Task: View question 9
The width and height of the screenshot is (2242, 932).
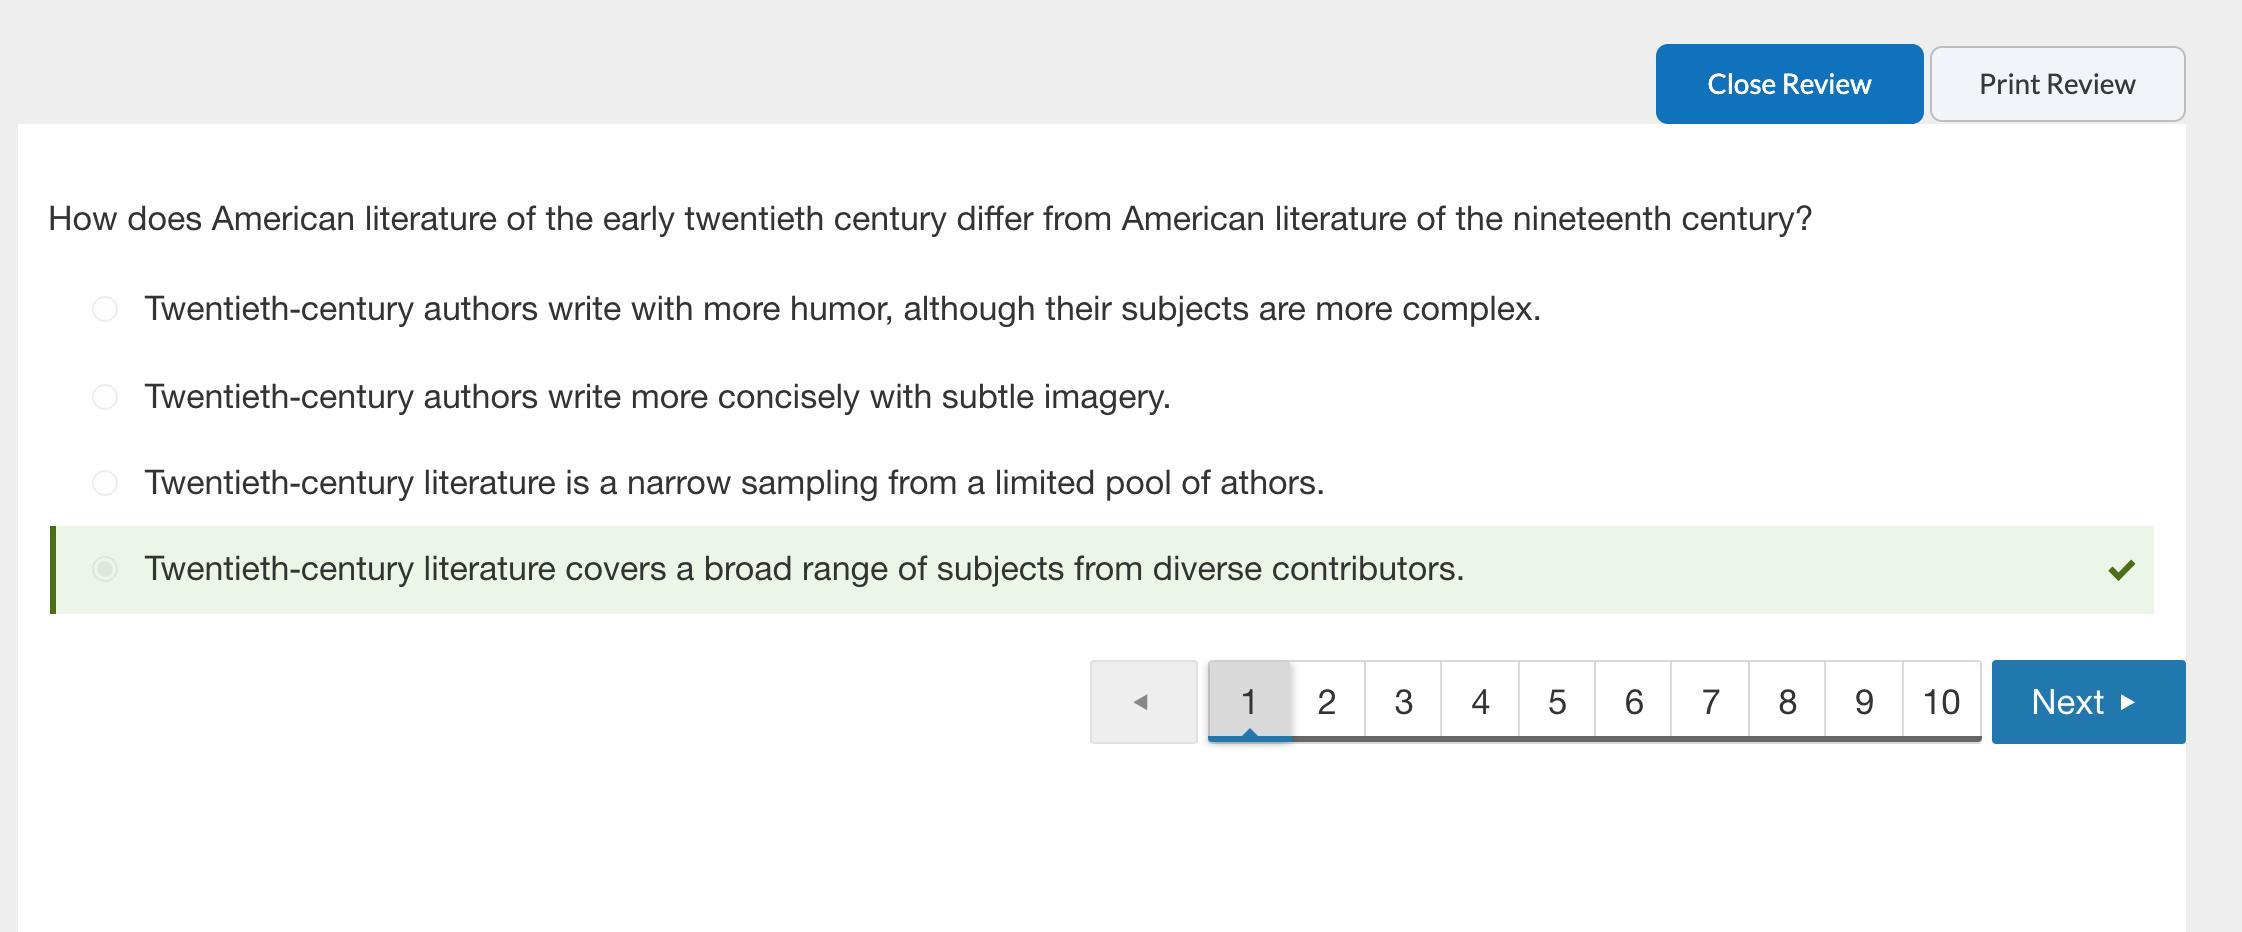Action: point(1864,702)
